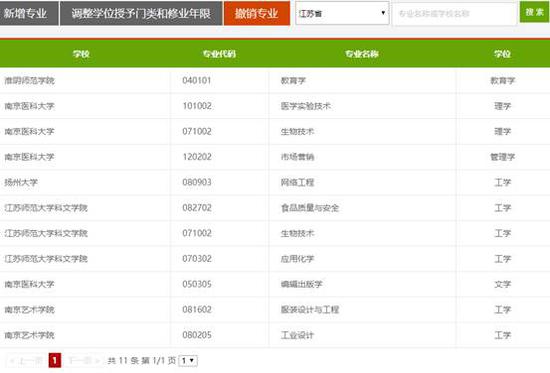Select the 应用化学 major name
This screenshot has width=550, height=373.
coord(297,259)
